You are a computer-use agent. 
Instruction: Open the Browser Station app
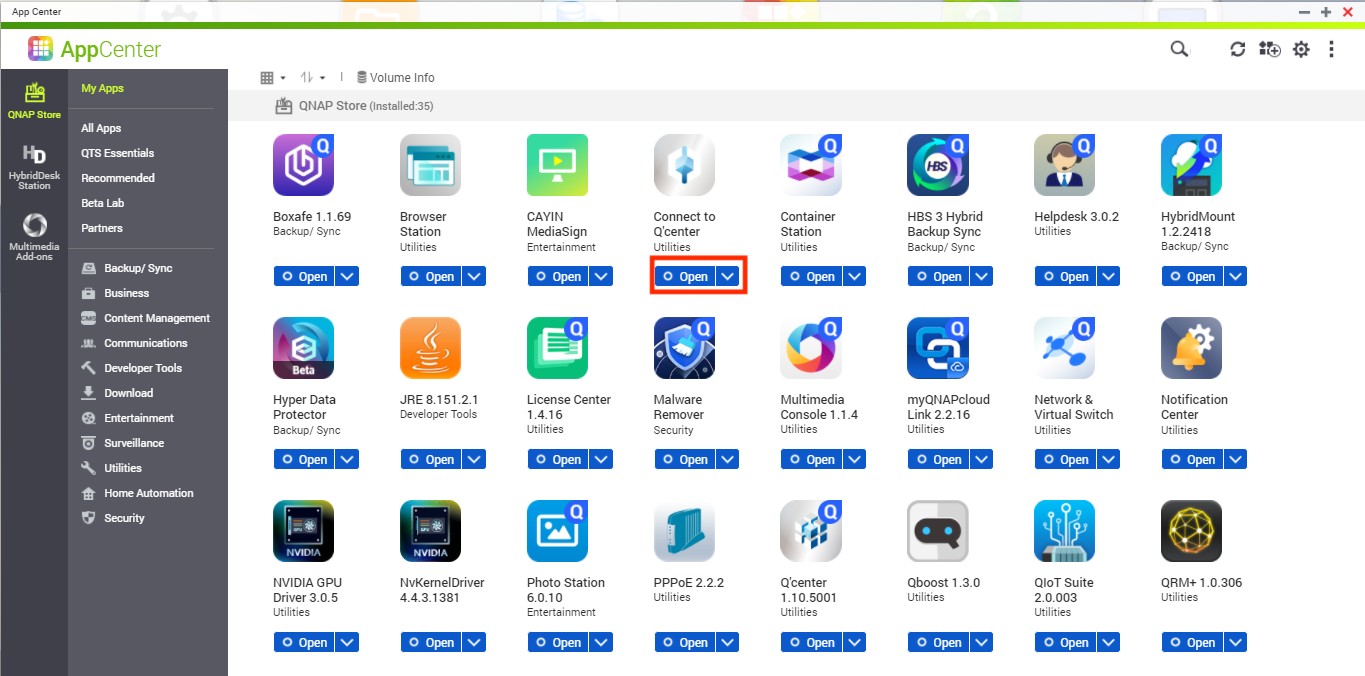(430, 277)
